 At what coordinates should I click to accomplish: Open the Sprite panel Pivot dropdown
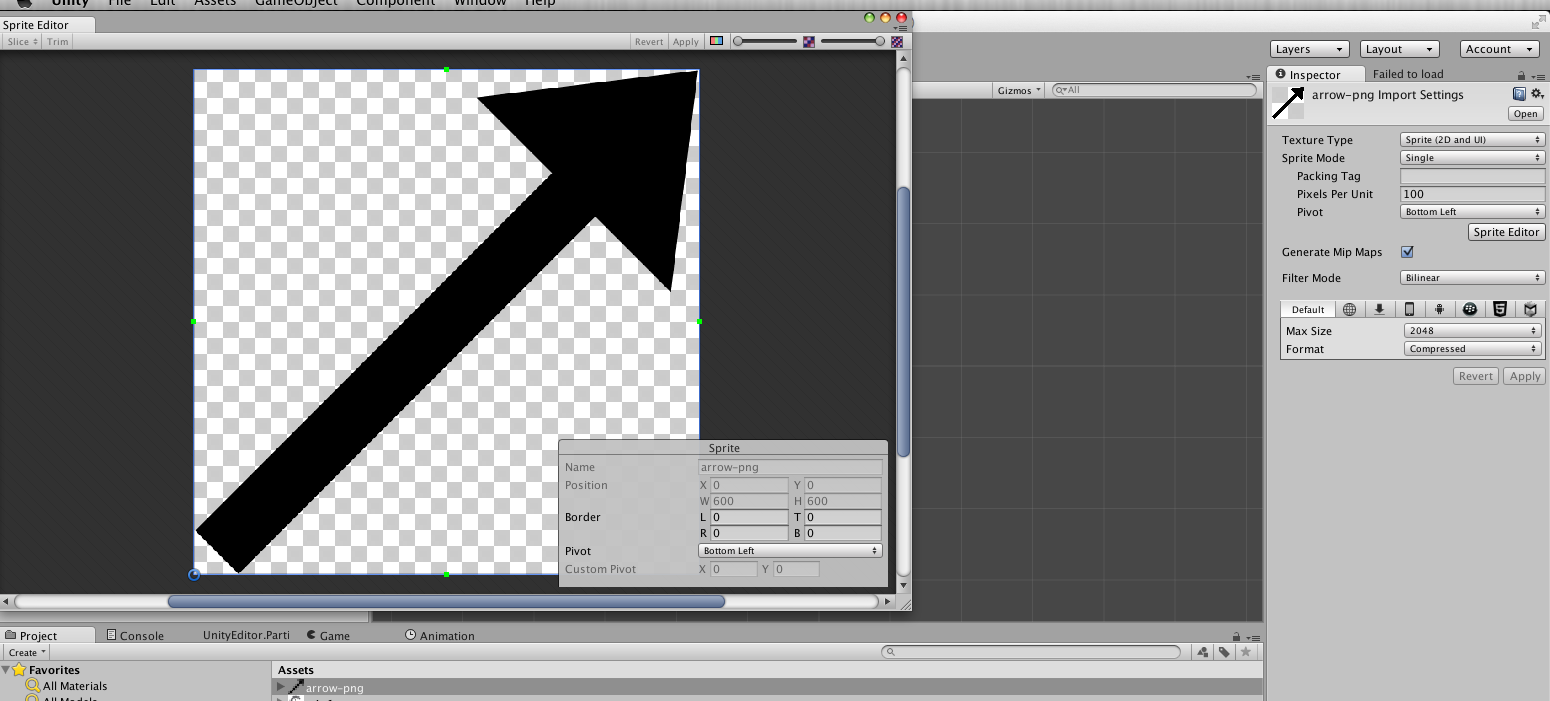(x=790, y=551)
